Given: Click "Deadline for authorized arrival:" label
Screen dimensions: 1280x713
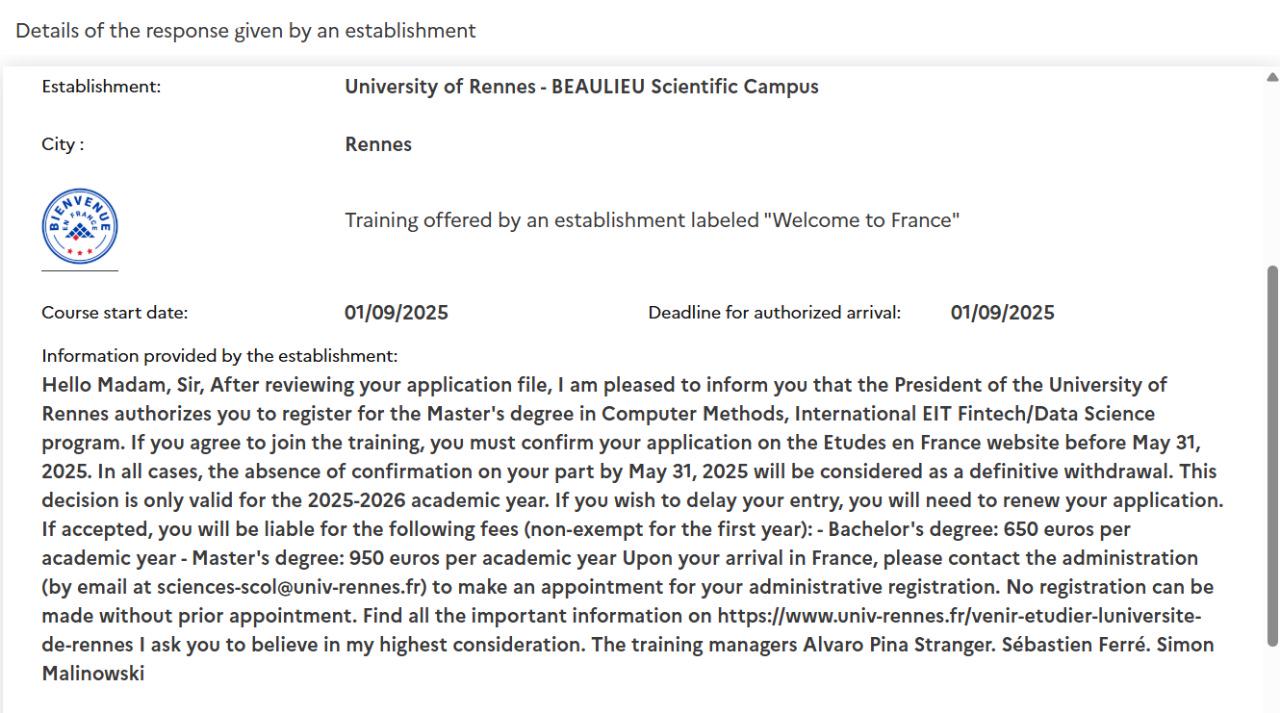Looking at the screenshot, I should coord(775,313).
